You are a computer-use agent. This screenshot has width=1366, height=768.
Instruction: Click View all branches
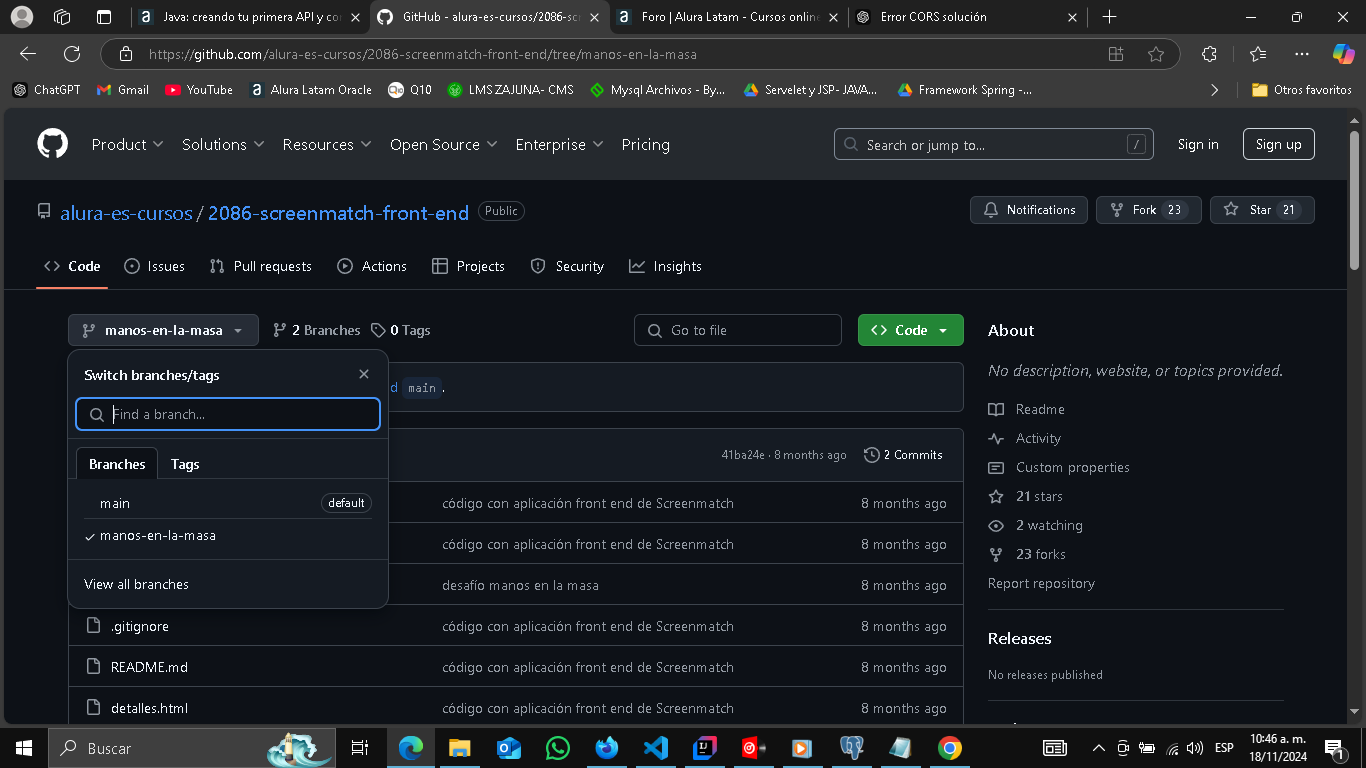[136, 584]
